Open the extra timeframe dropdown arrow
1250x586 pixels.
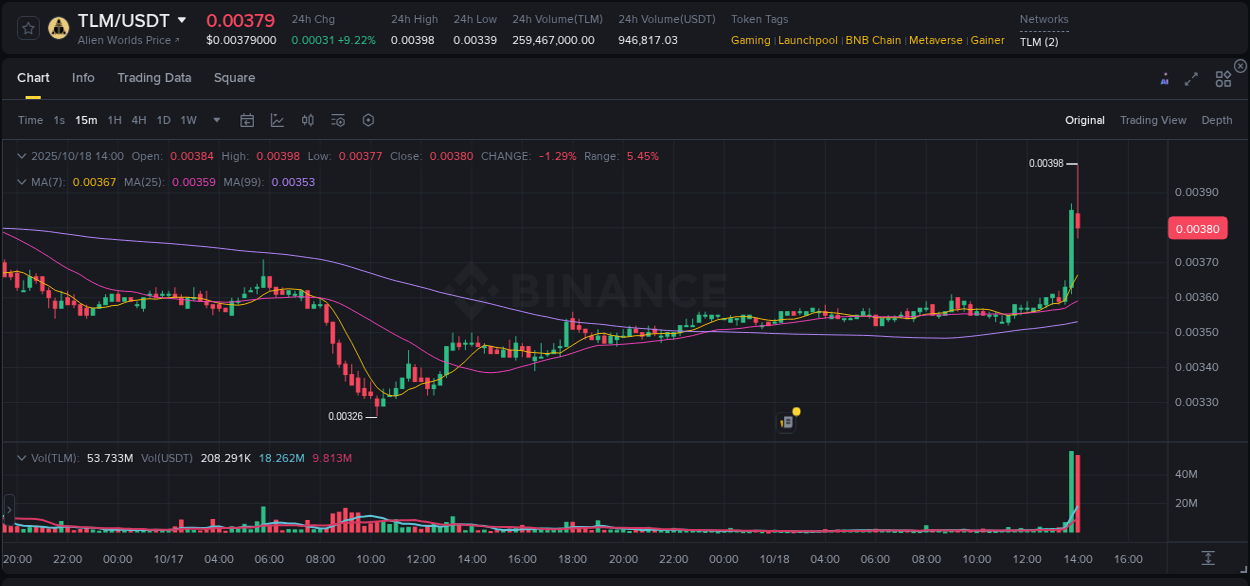215,120
